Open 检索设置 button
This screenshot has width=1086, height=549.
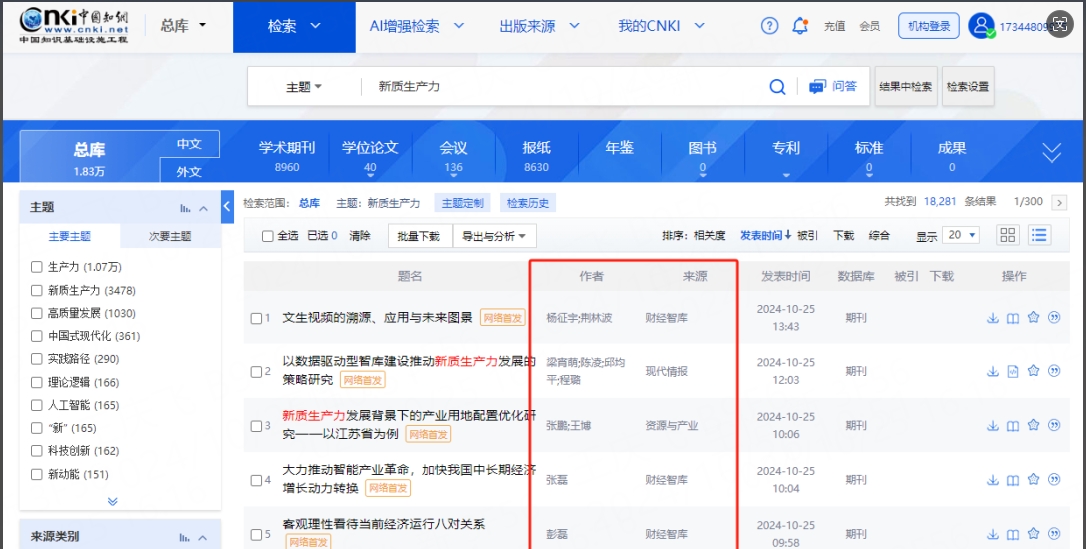968,87
